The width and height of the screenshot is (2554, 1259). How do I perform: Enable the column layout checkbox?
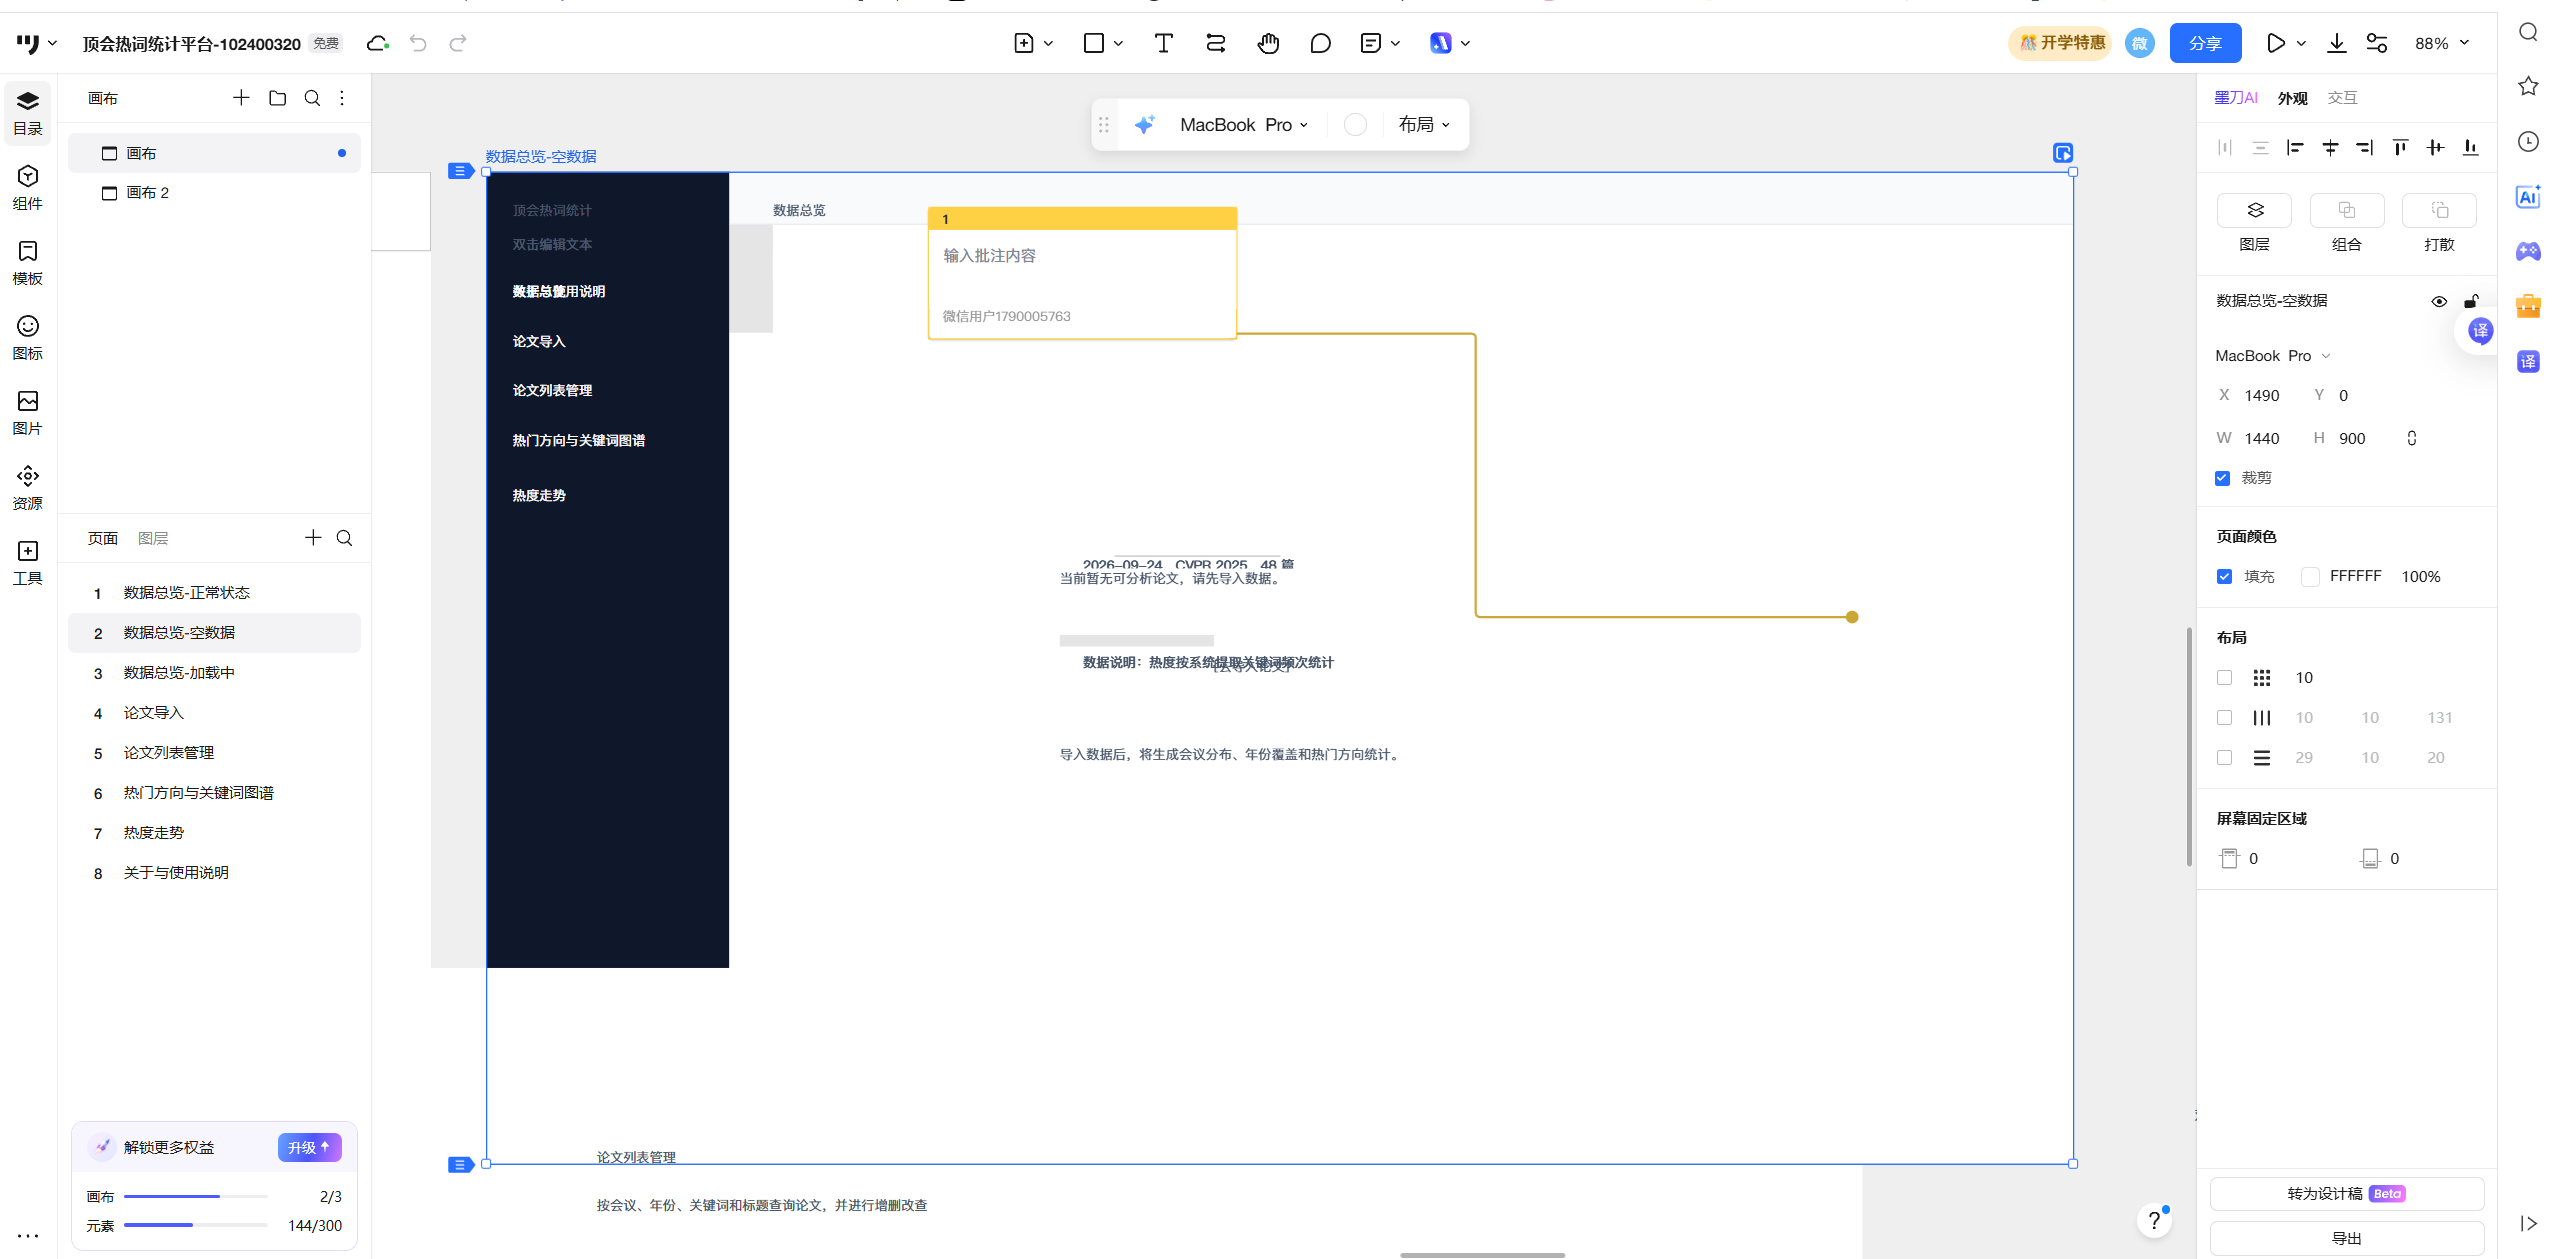[x=2224, y=718]
